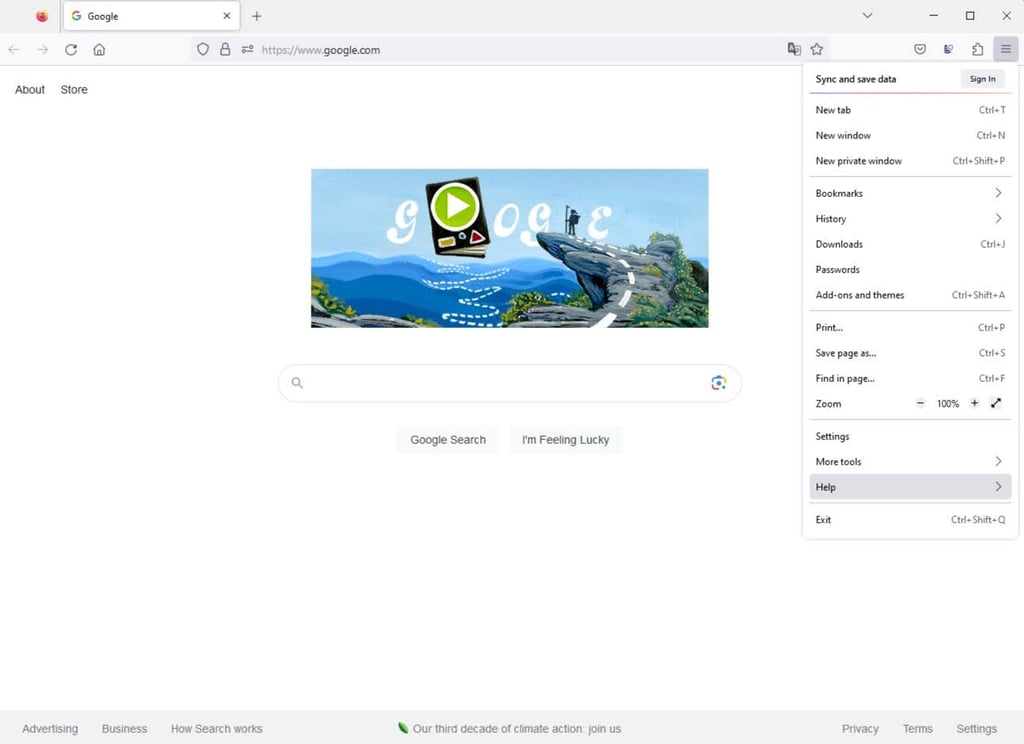Click the magnifier icon in search box
The image size is (1024, 744).
click(x=297, y=383)
